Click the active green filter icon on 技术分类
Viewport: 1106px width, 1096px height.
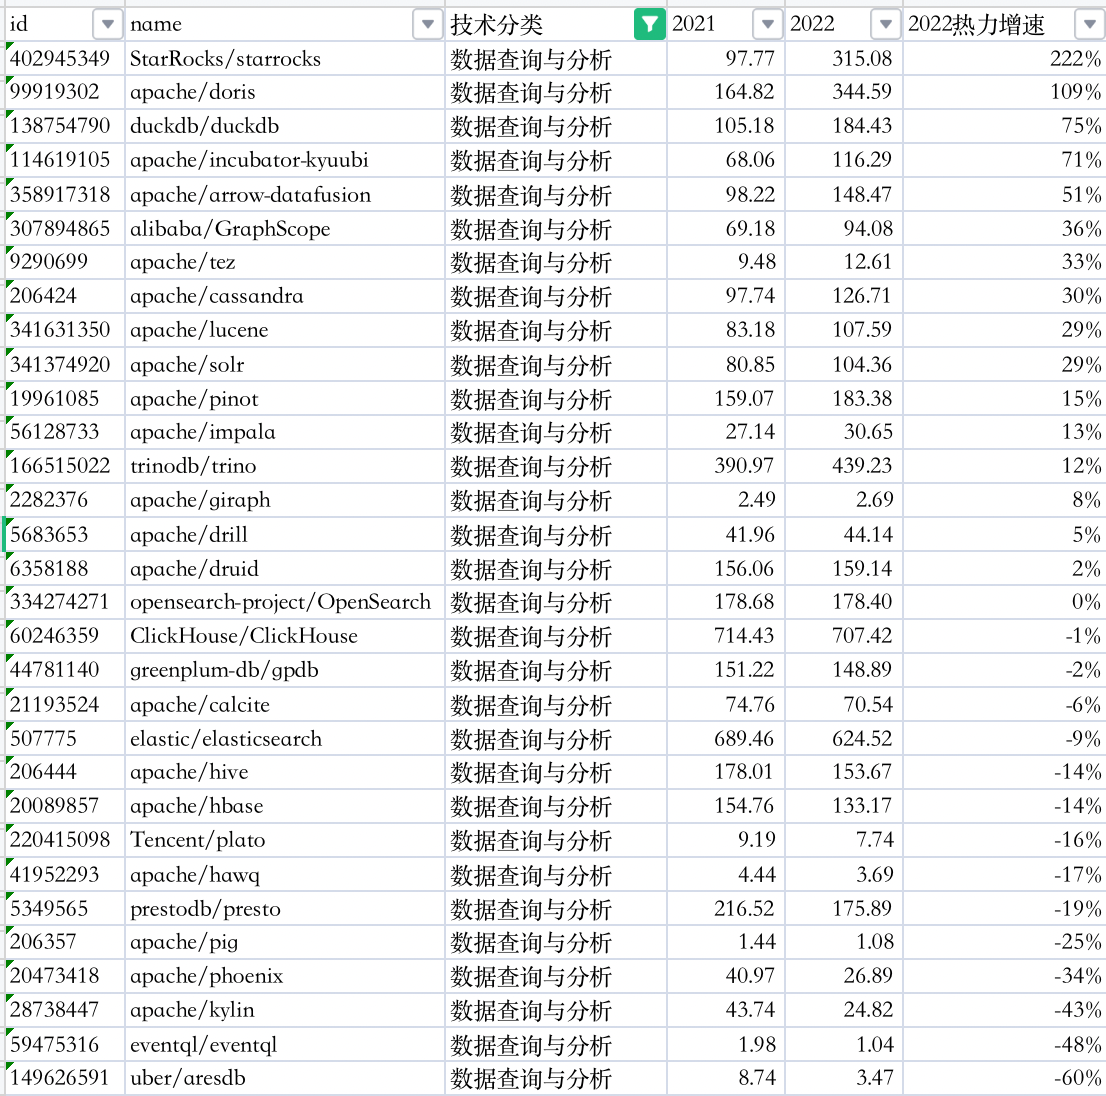pos(650,24)
